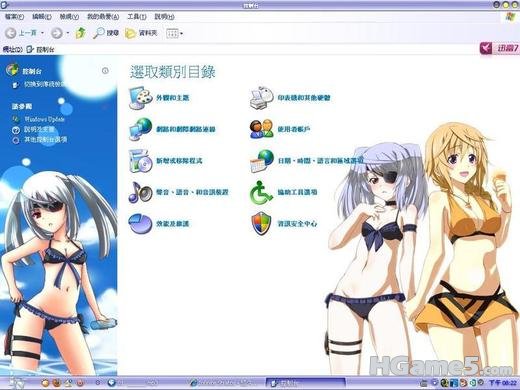The width and height of the screenshot is (520, 390).
Task: Open the 檔案 menu
Action: (x=14, y=16)
